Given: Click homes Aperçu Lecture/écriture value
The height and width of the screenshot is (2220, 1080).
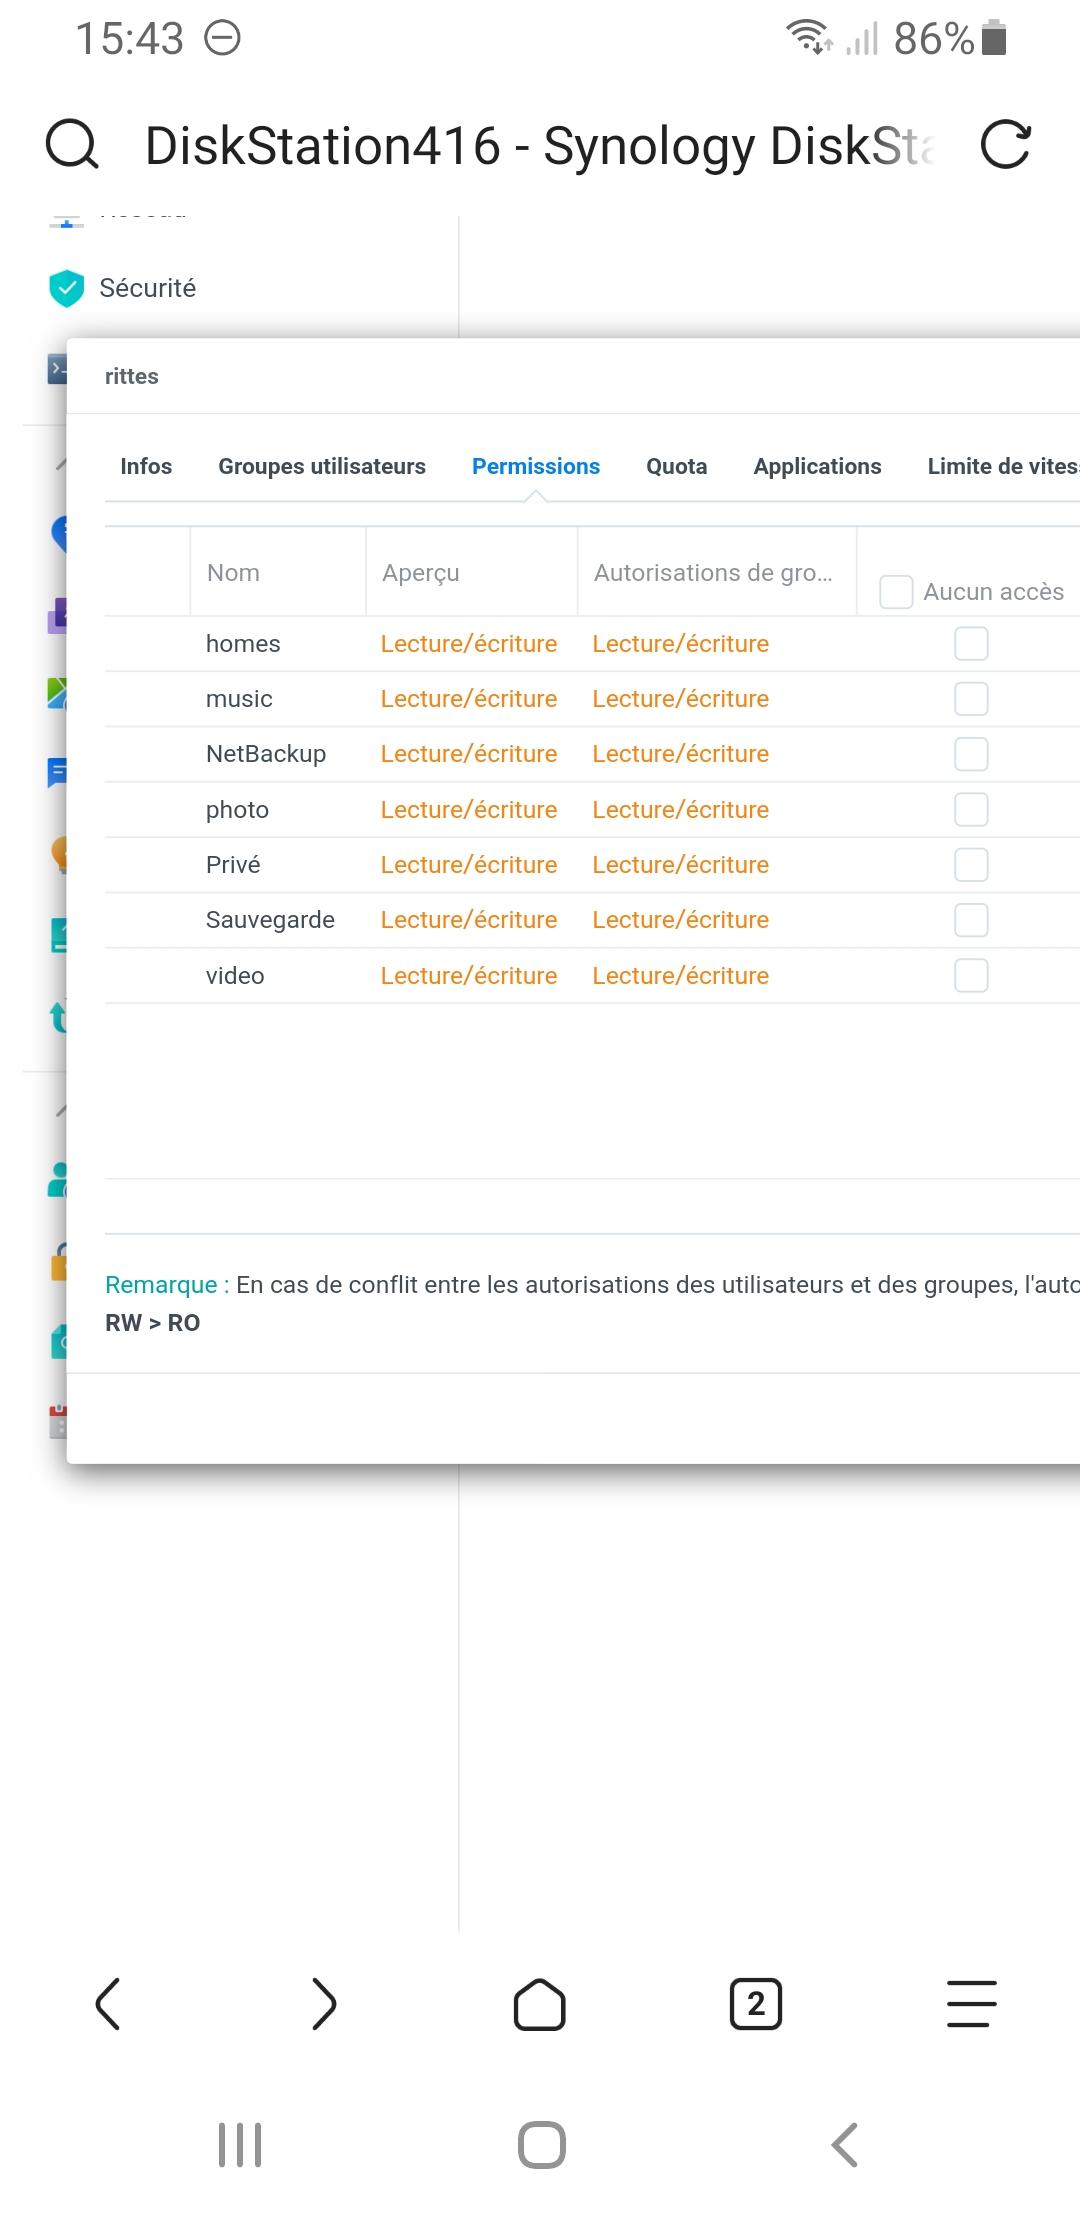Looking at the screenshot, I should 469,644.
